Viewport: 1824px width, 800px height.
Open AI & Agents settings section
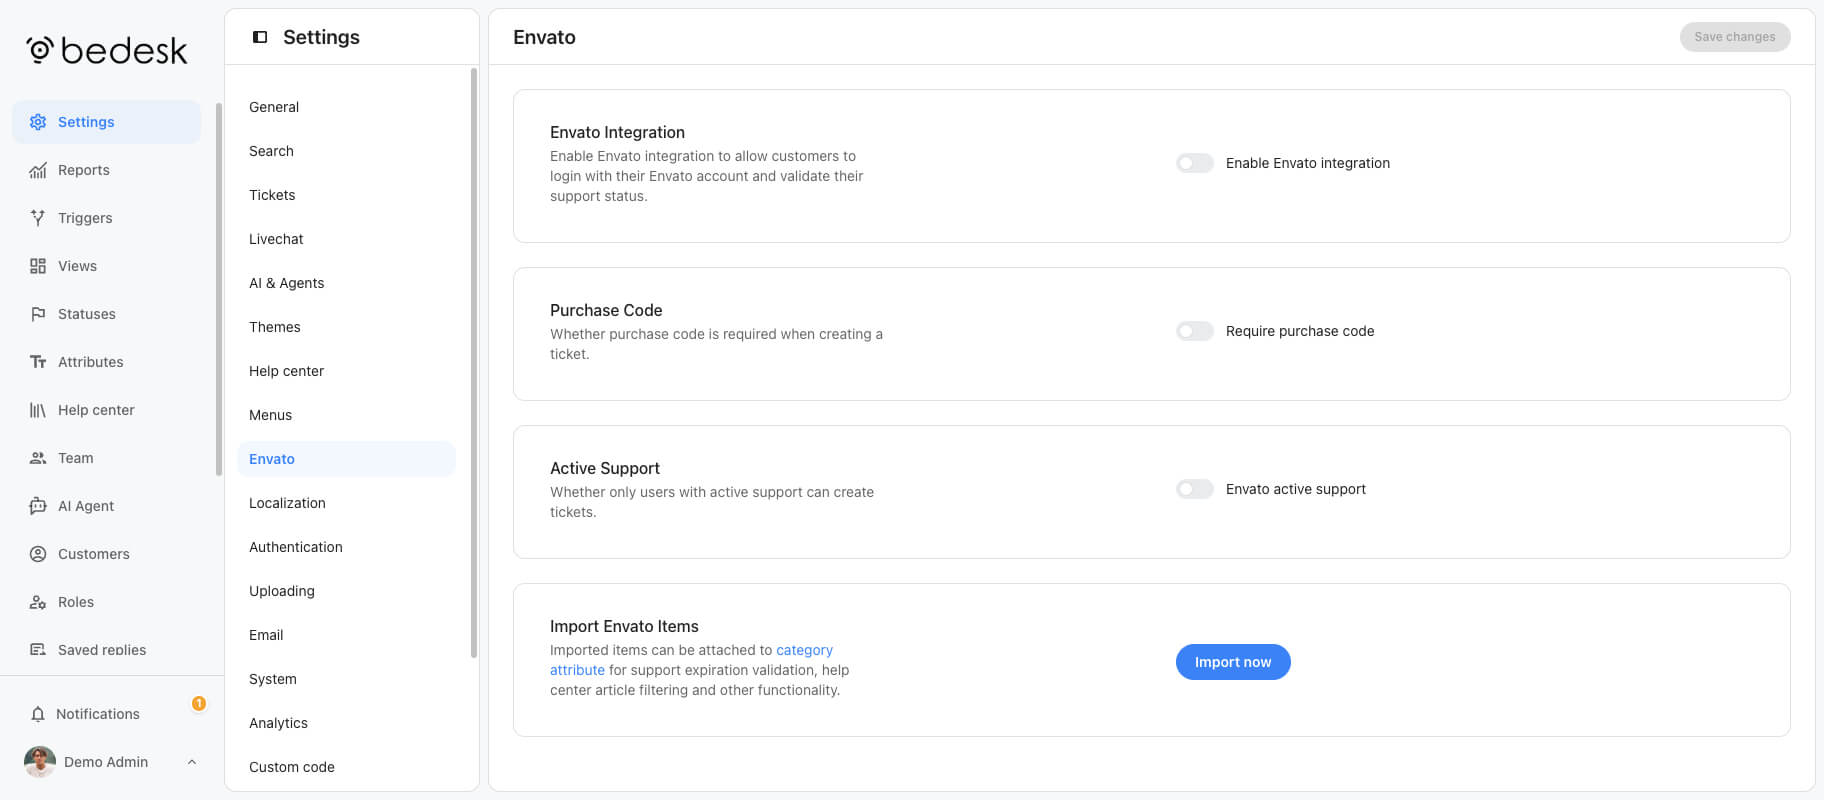pyautogui.click(x=346, y=283)
